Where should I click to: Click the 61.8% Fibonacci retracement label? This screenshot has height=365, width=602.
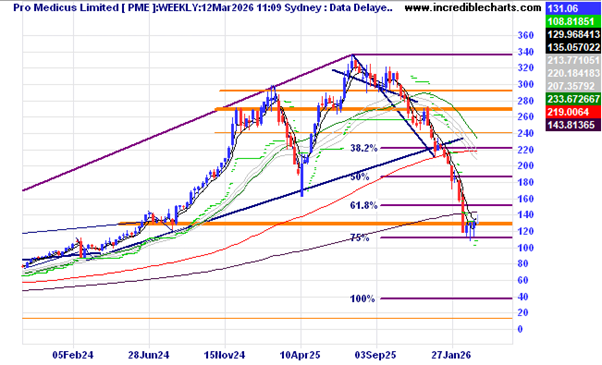[x=364, y=205]
